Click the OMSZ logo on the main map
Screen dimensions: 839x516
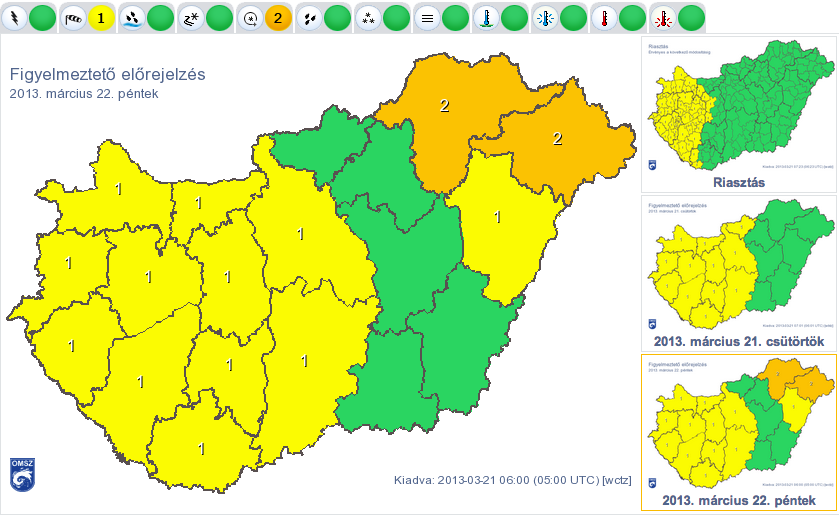click(22, 473)
